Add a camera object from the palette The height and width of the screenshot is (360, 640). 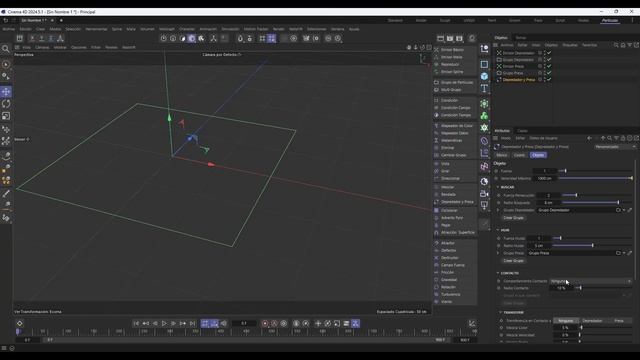484,193
